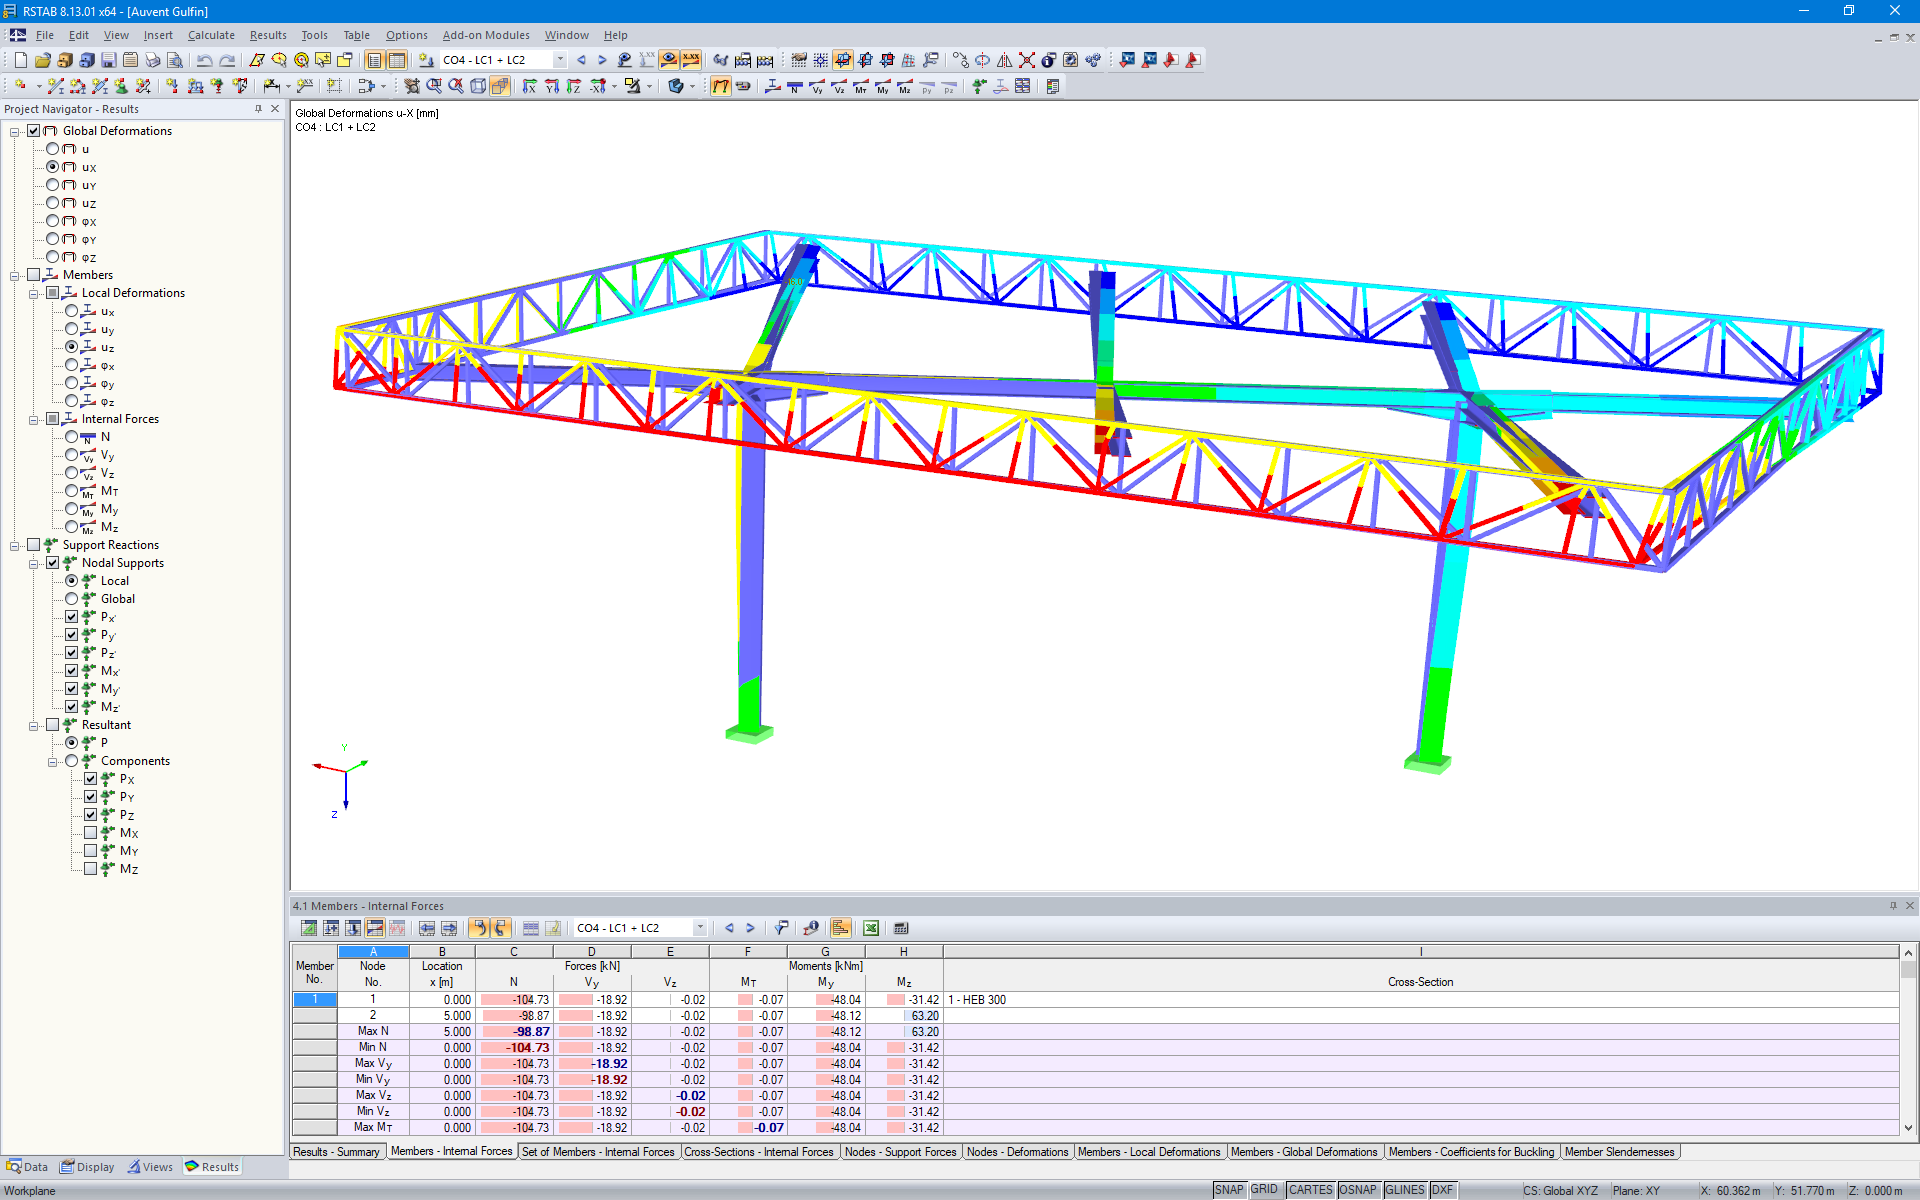Open load case dropdown in main toolbar

tap(560, 60)
